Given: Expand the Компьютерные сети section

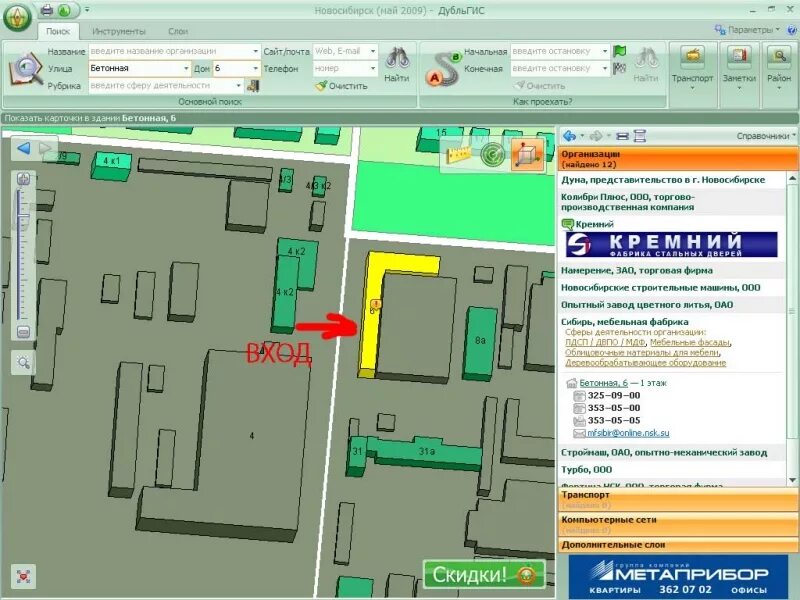Looking at the screenshot, I should (678, 524).
